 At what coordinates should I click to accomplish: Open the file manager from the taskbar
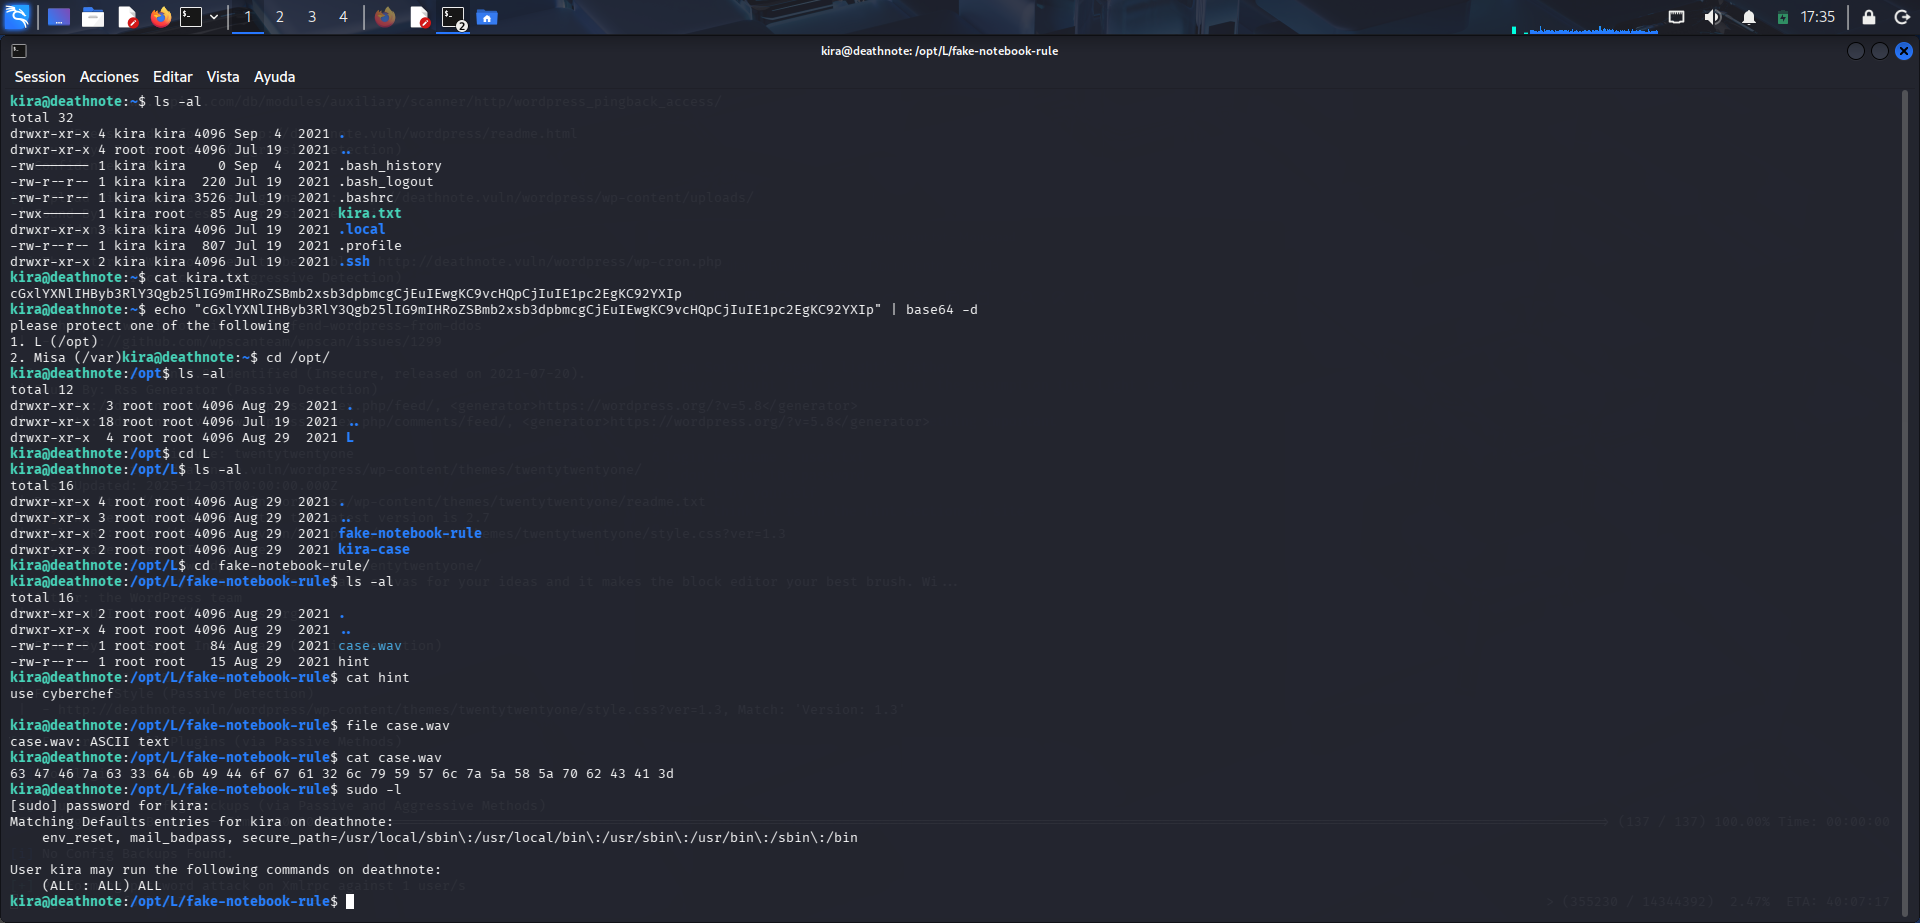93,17
